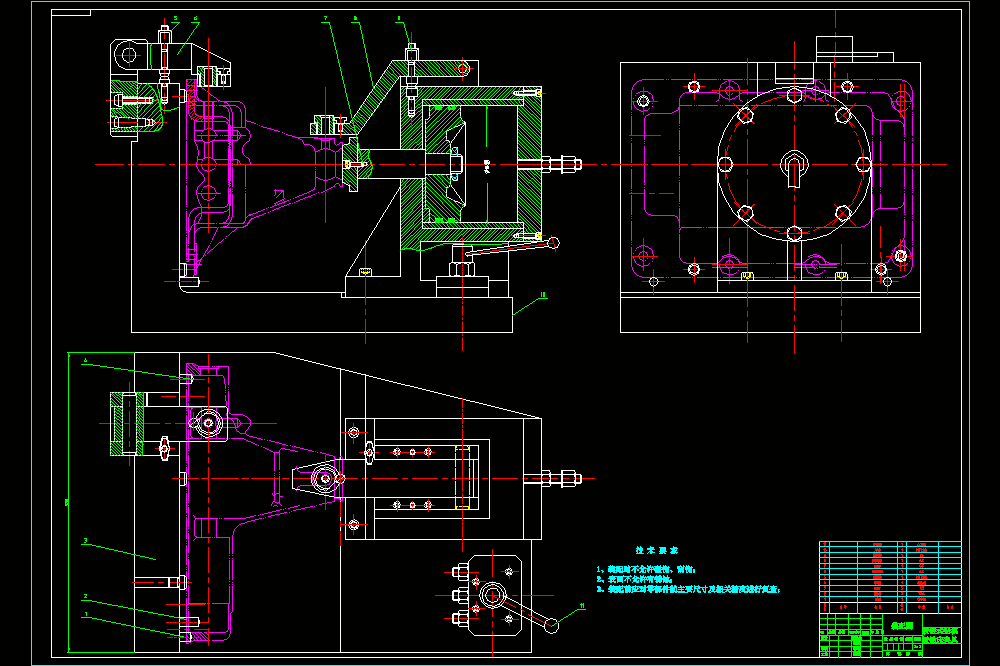Select the red parts list table
This screenshot has height=666, width=1000.
890,577
